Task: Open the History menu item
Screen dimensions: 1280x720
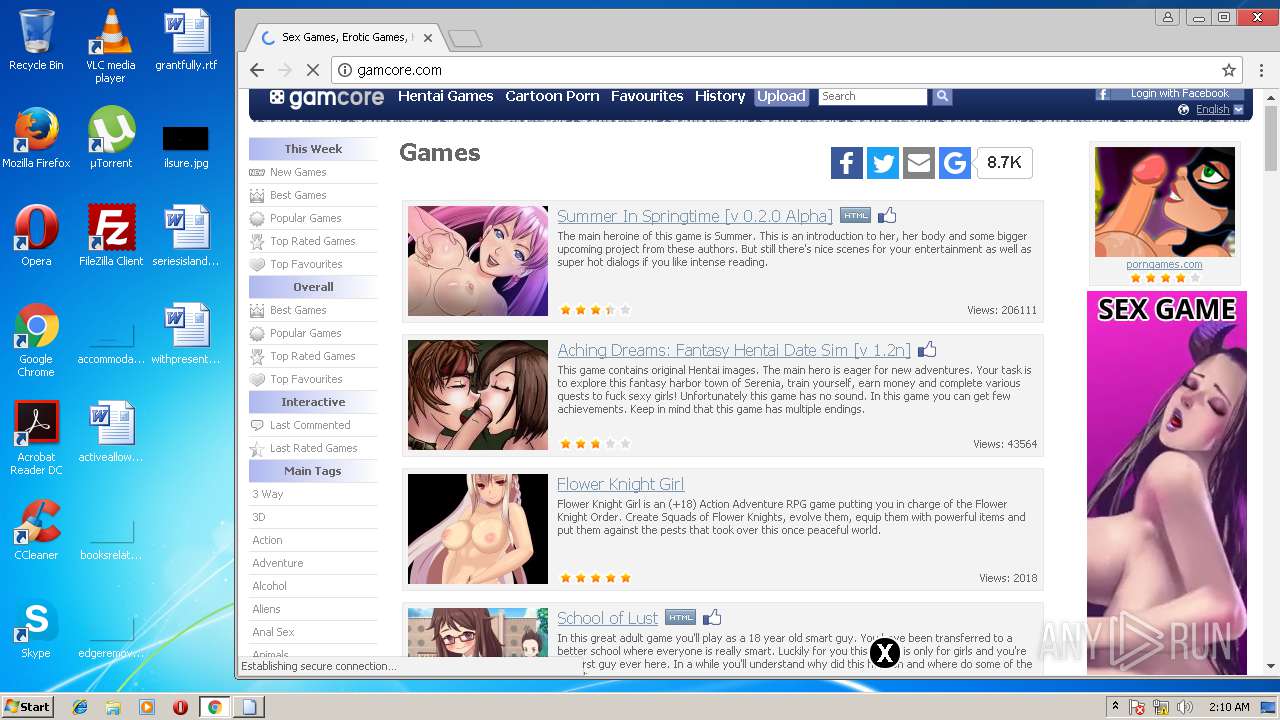Action: pyautogui.click(x=720, y=96)
